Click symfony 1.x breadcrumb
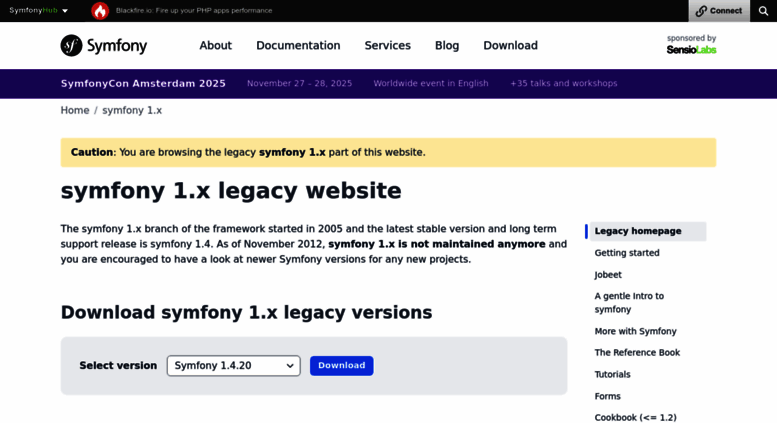 pos(132,110)
